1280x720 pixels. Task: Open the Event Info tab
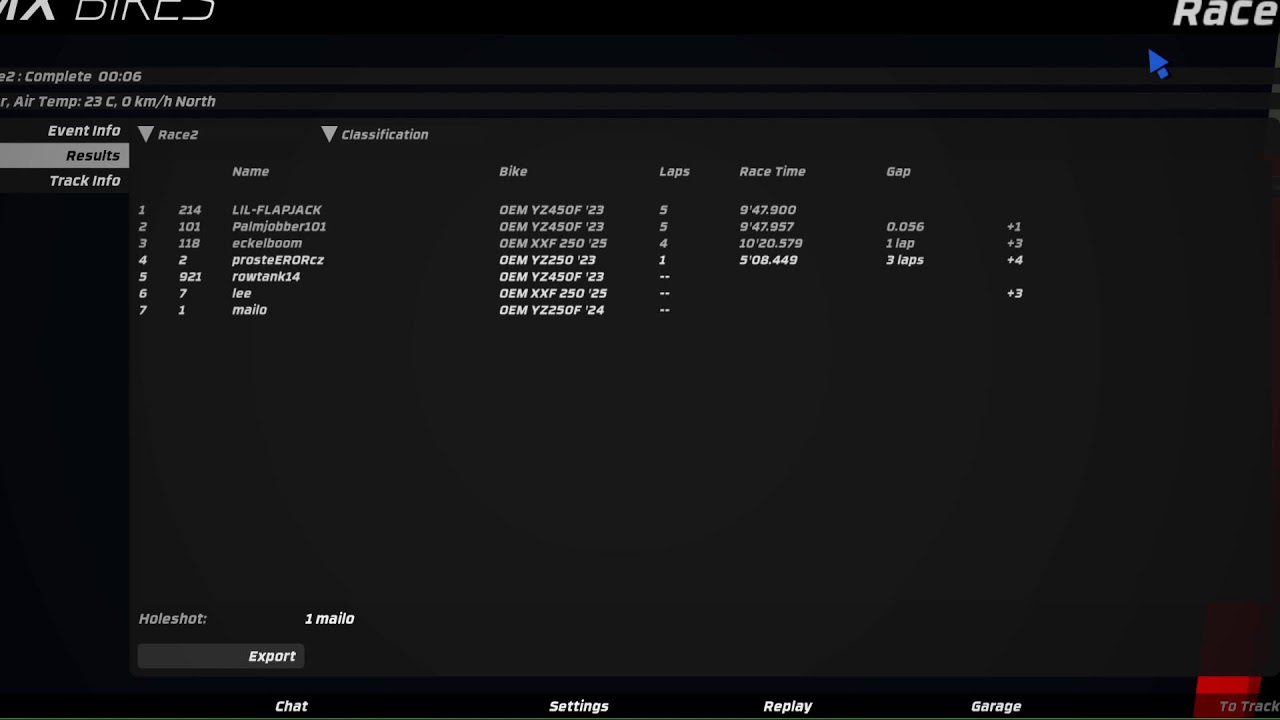pos(84,131)
